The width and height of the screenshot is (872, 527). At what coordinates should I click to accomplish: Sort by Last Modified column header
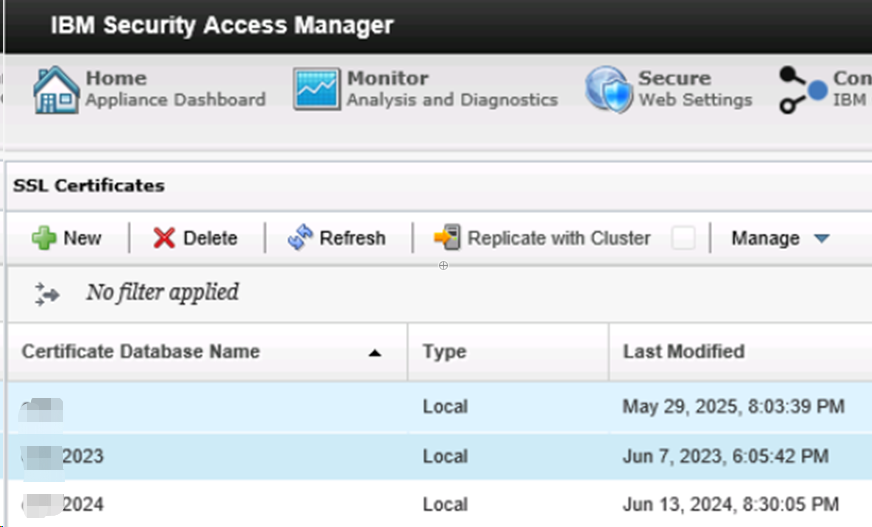pos(741,352)
